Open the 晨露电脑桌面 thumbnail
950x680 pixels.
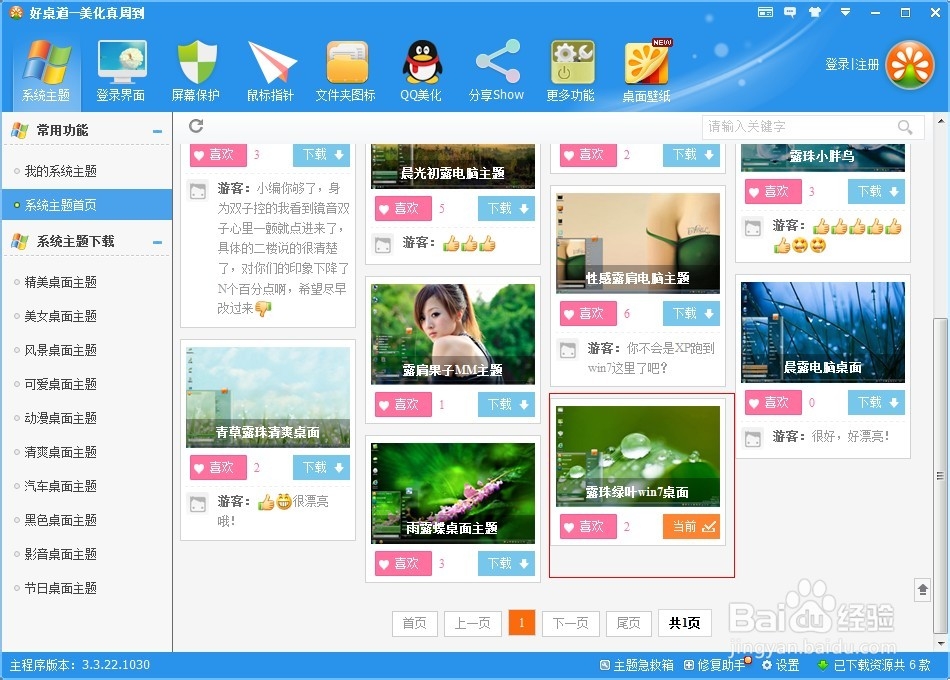coord(823,333)
